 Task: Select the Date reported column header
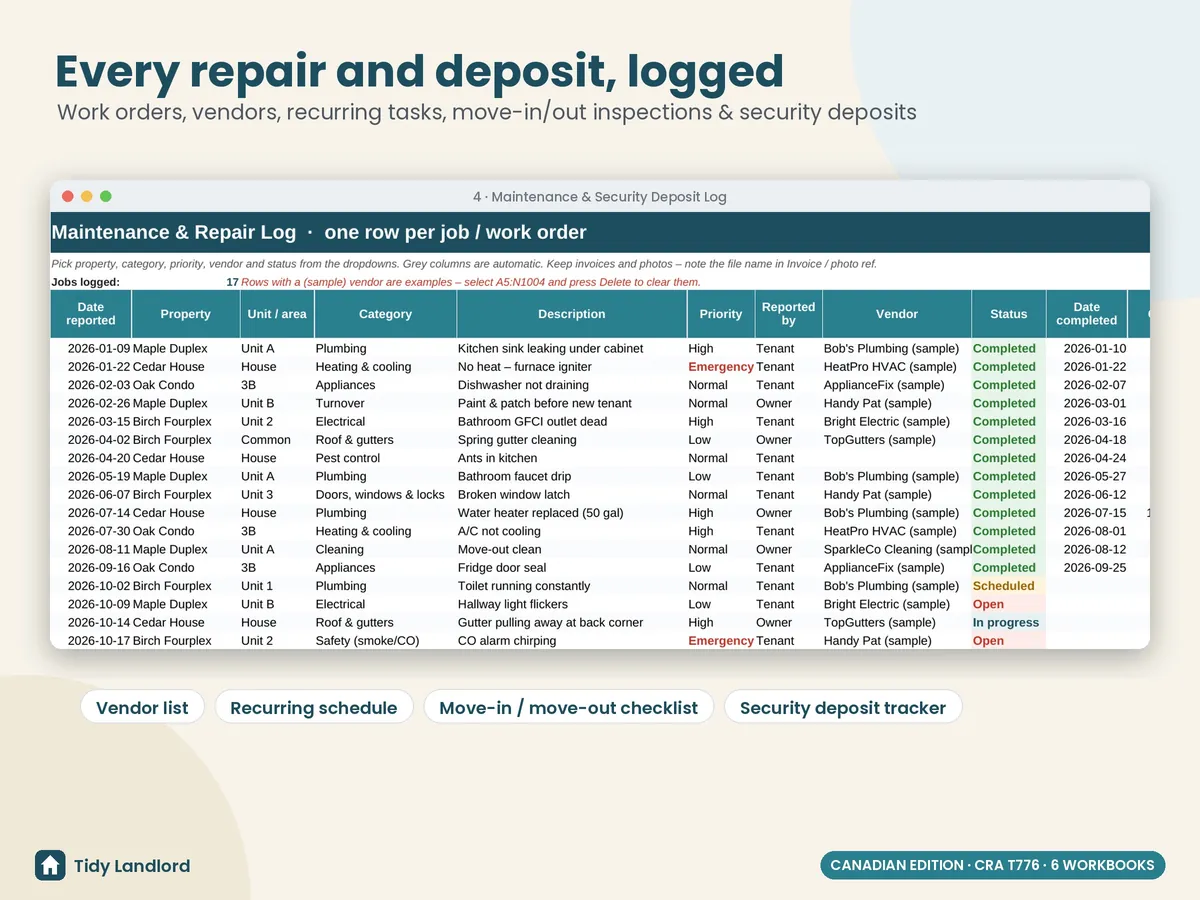tap(91, 314)
